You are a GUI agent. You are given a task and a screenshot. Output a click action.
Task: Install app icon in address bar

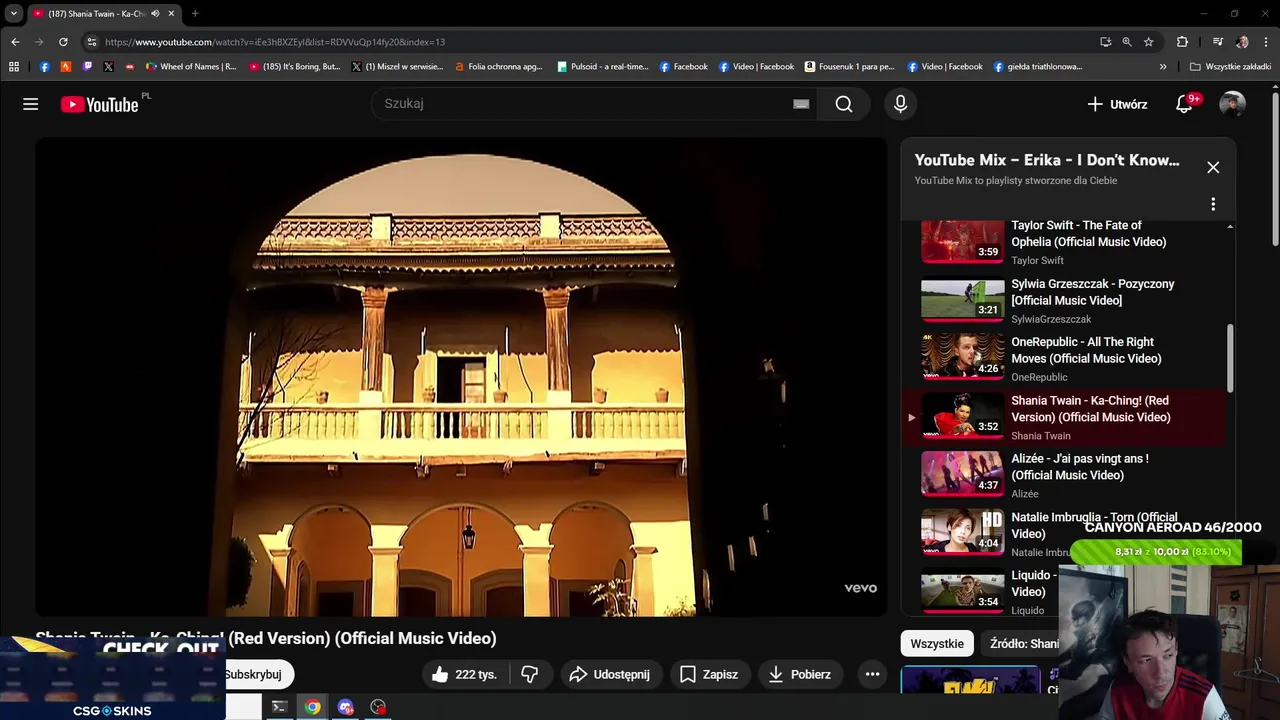point(1105,42)
